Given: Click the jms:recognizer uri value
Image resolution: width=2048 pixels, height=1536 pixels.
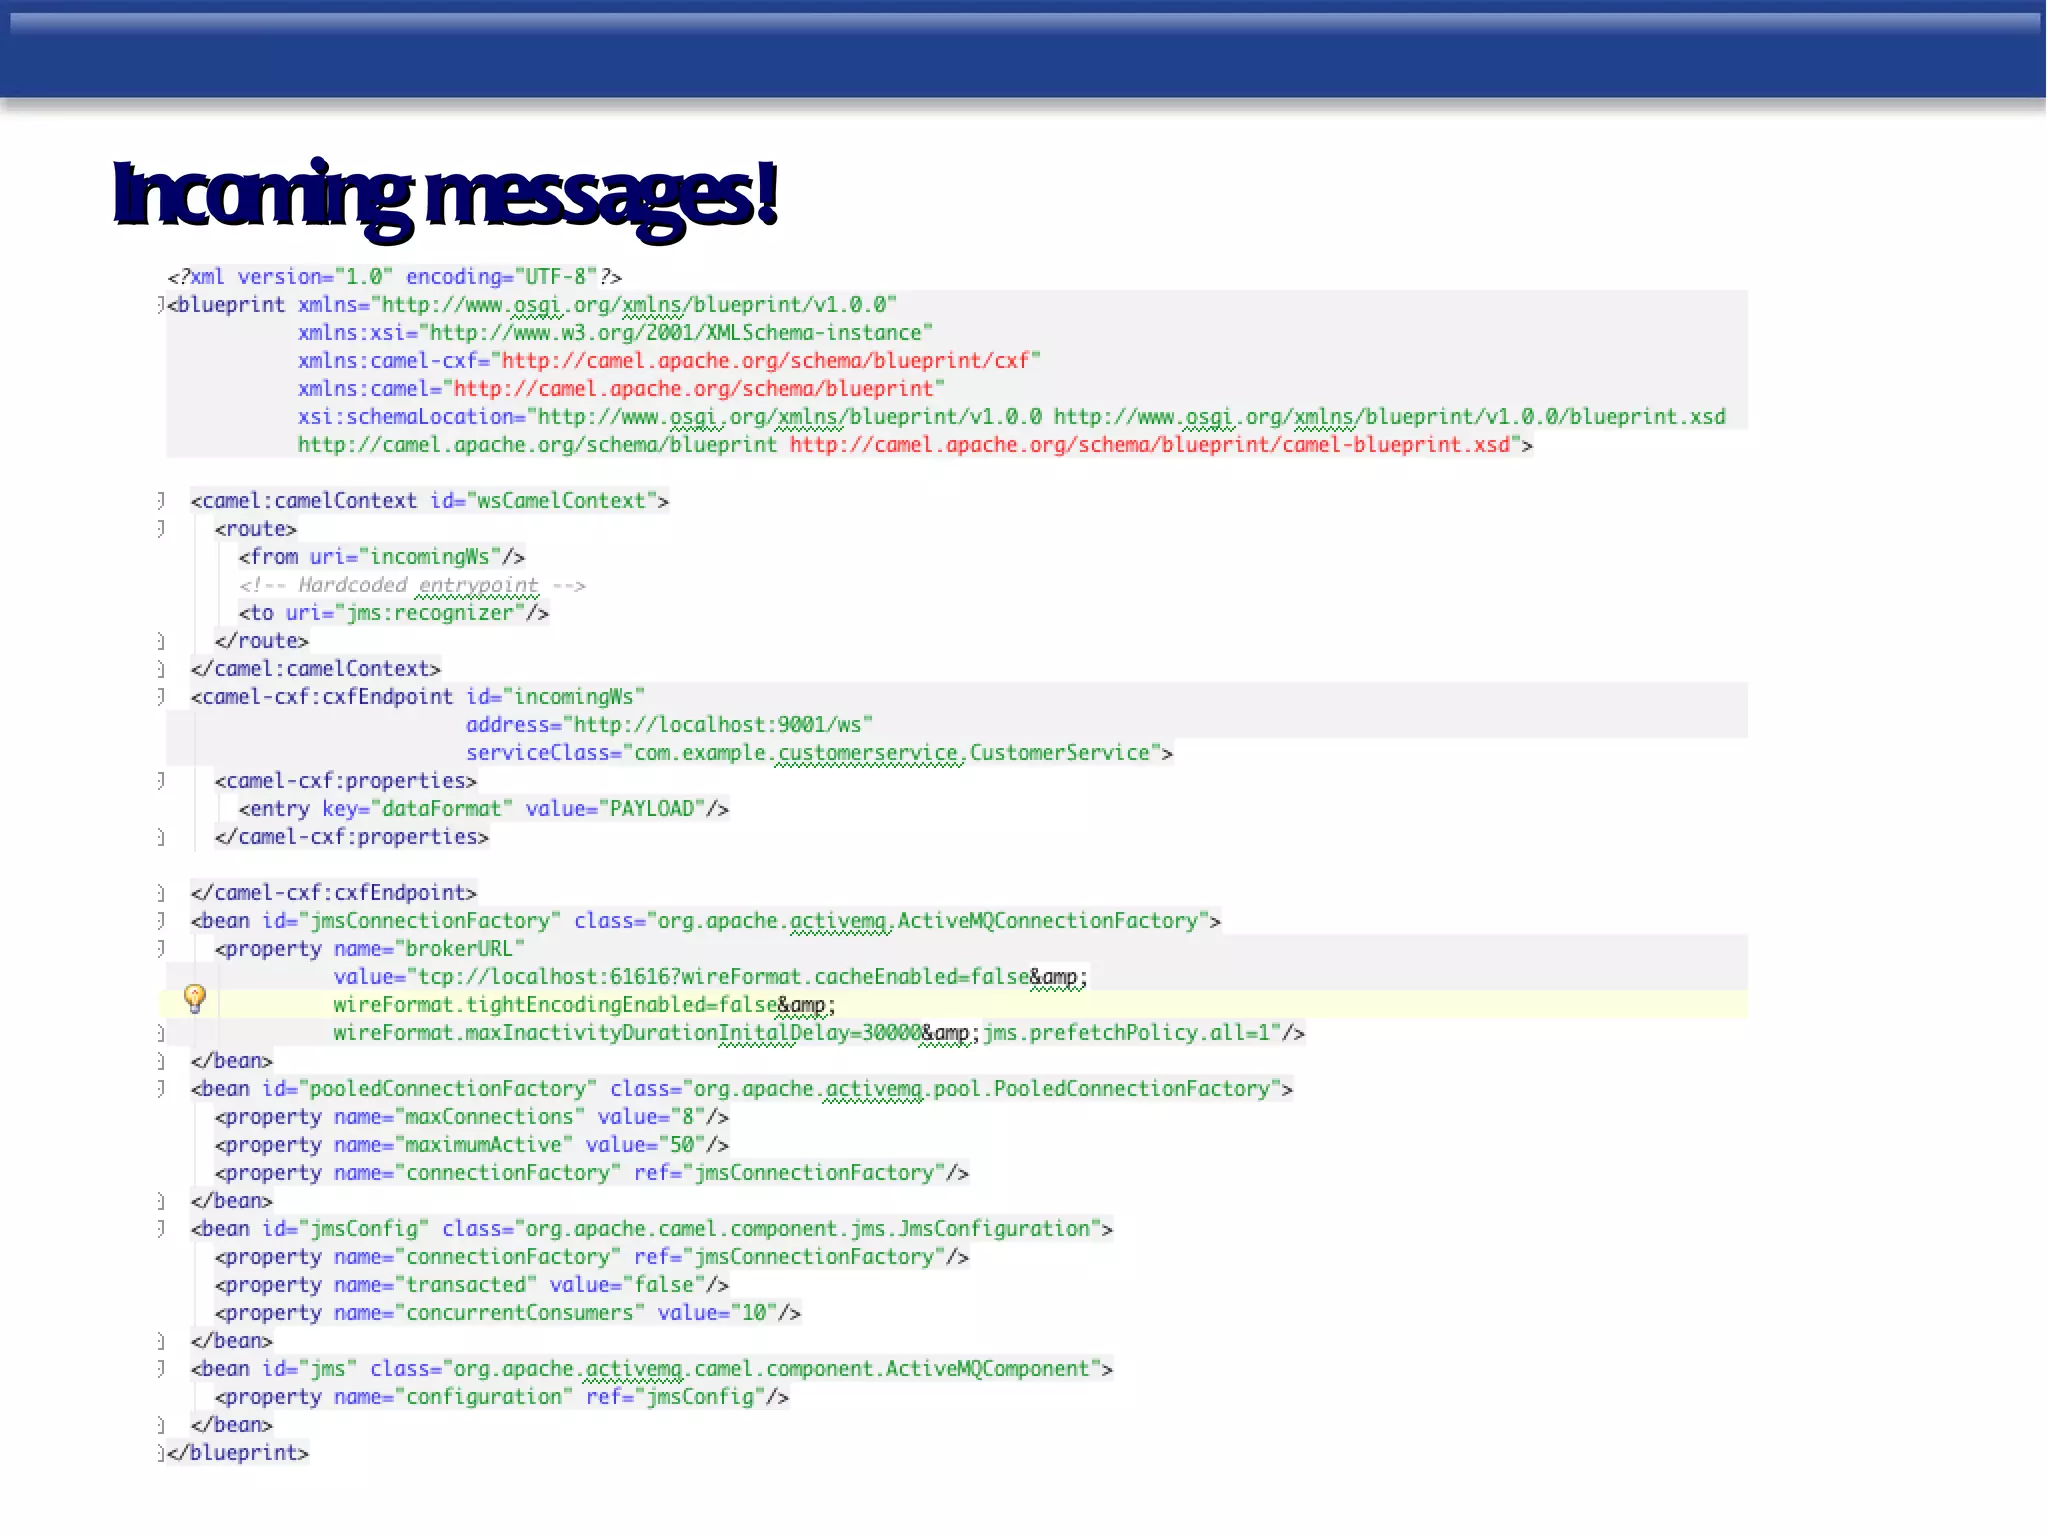Looking at the screenshot, I should point(430,613).
